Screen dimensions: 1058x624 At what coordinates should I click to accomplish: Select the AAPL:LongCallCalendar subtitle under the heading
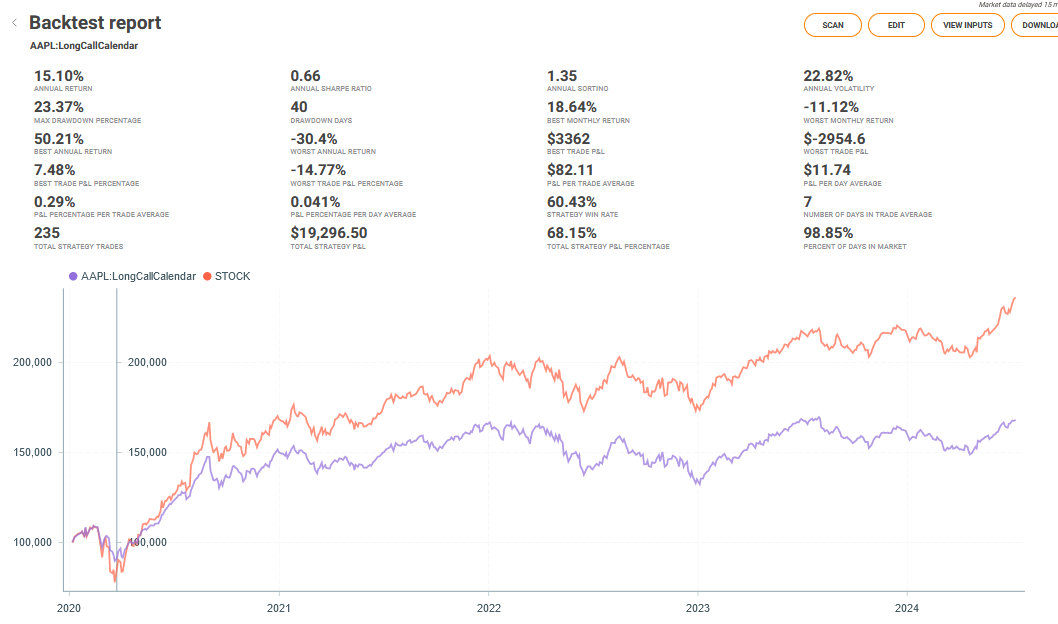tap(84, 46)
